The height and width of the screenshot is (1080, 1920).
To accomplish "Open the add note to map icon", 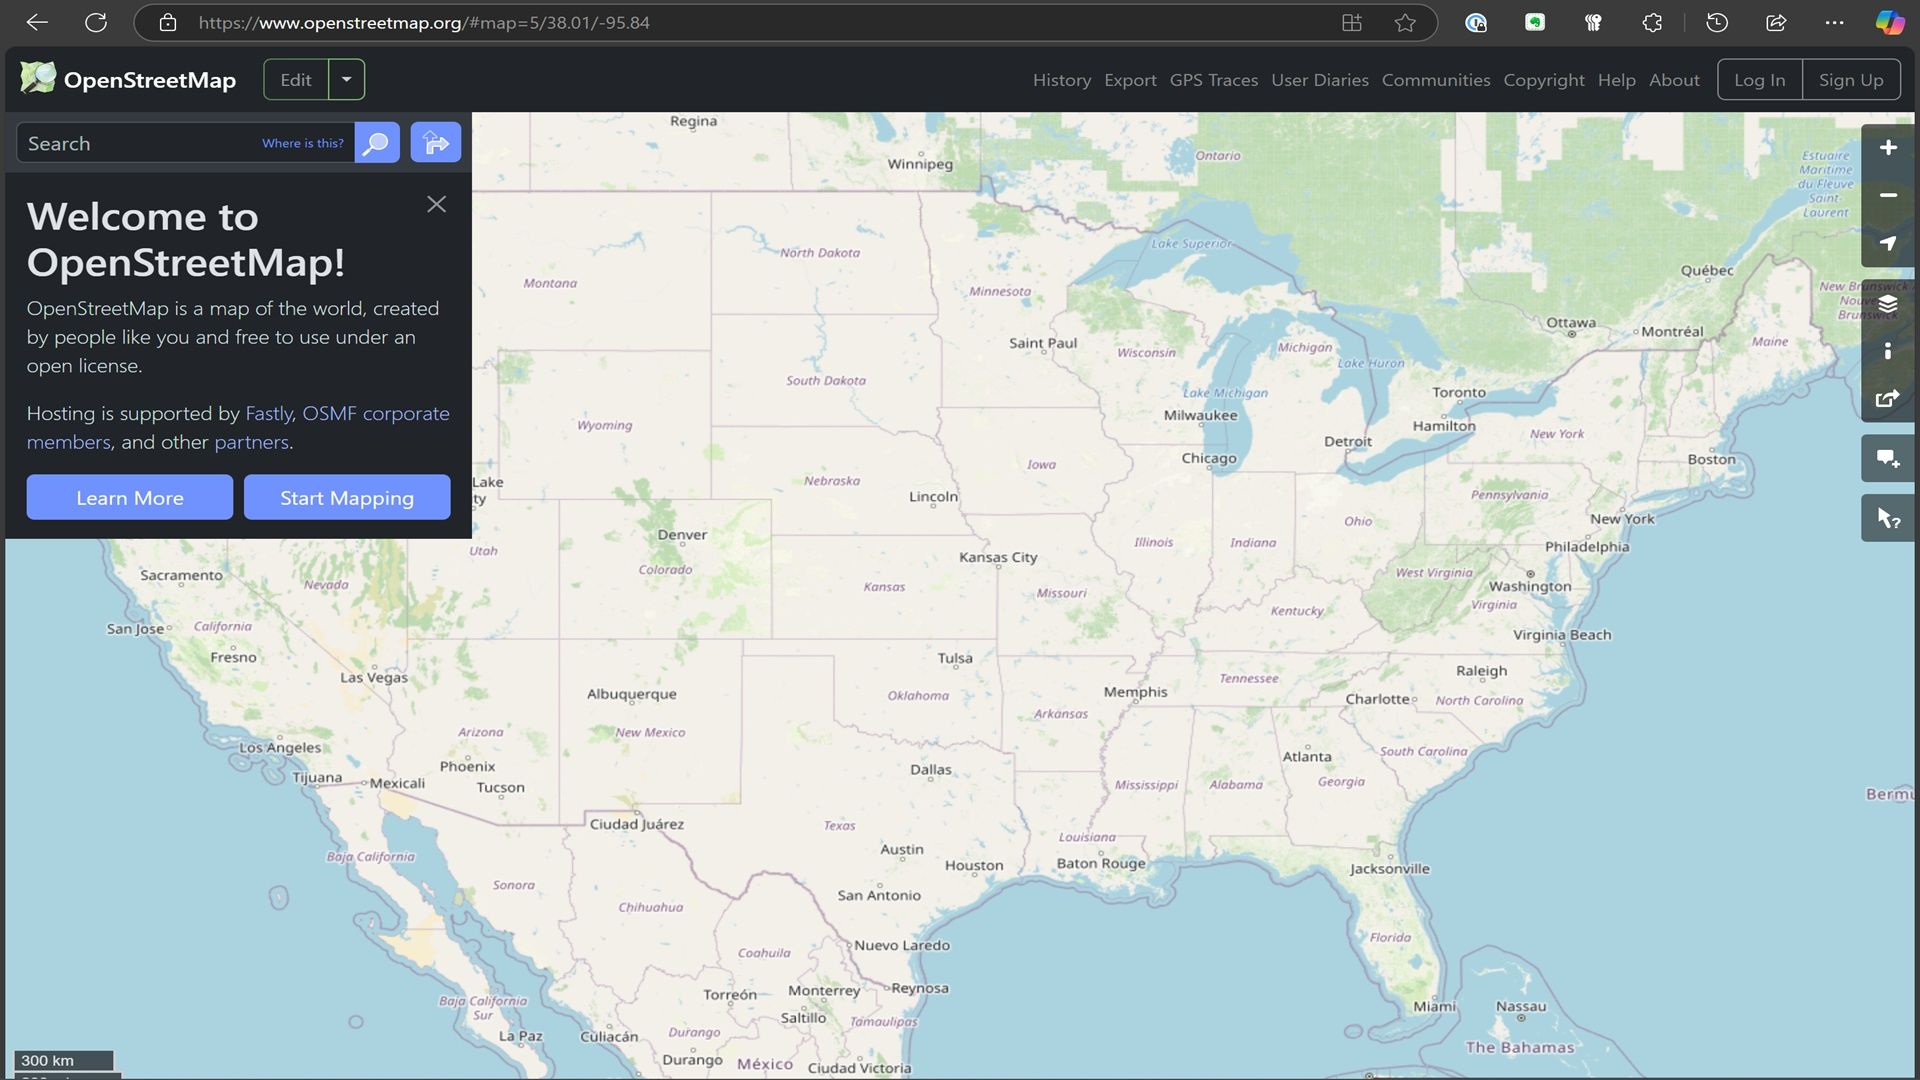I will pyautogui.click(x=1888, y=458).
